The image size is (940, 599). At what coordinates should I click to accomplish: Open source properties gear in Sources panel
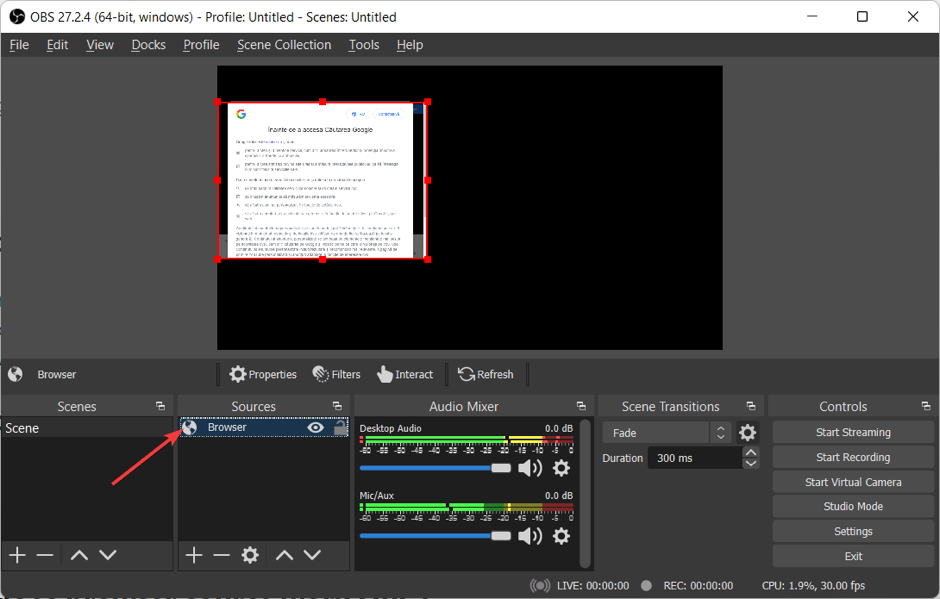(x=250, y=555)
